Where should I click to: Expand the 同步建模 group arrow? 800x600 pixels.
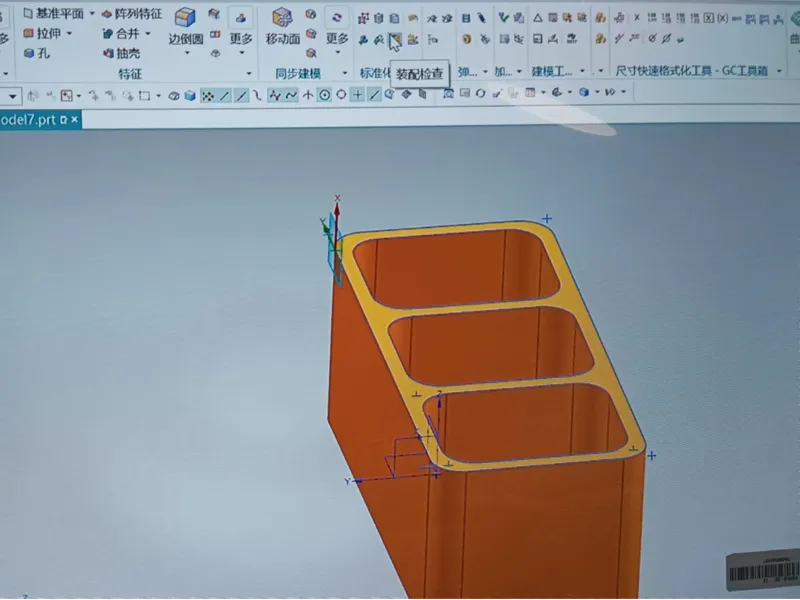click(x=344, y=73)
